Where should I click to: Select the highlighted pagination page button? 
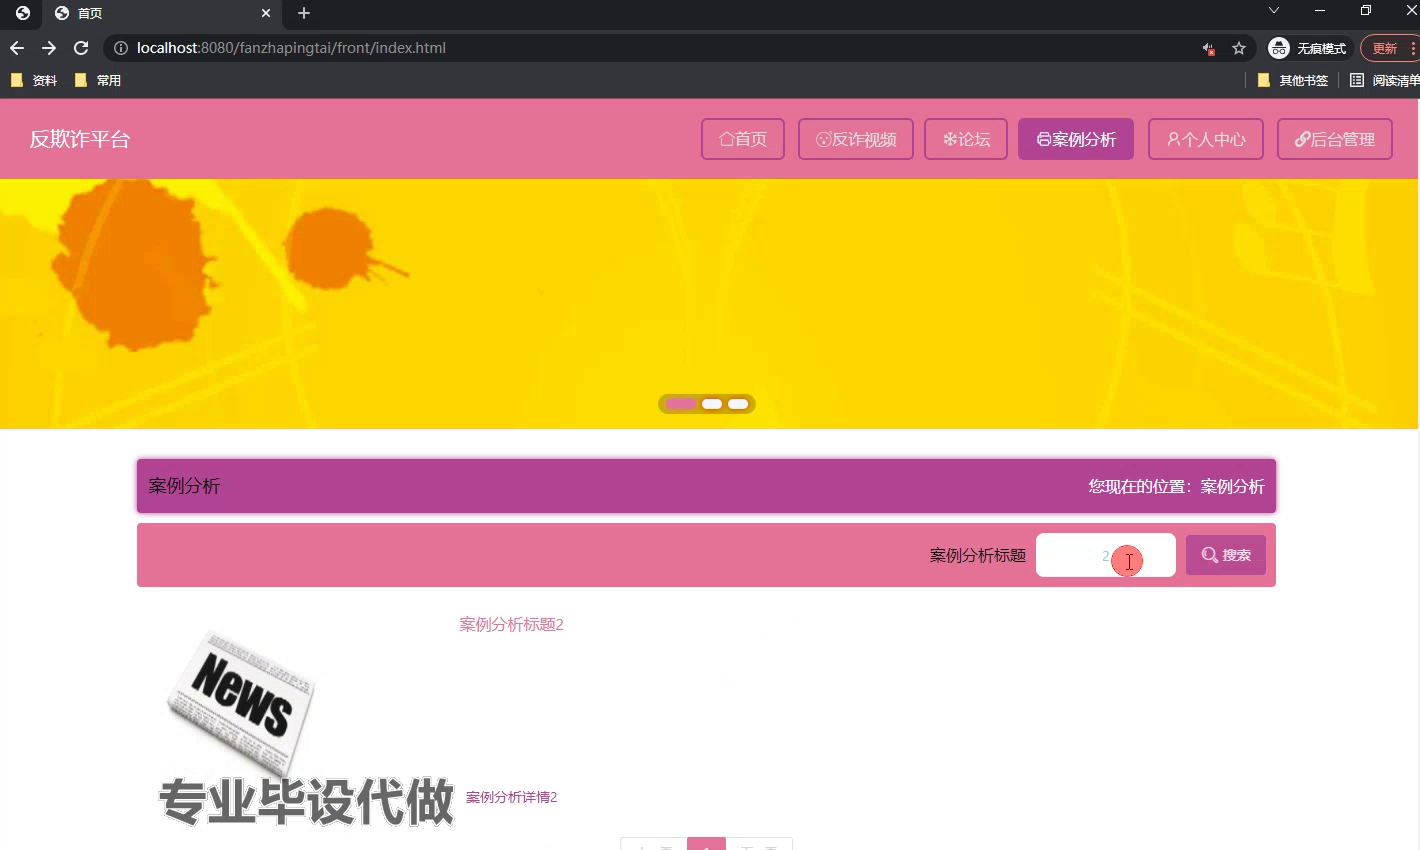tap(706, 845)
